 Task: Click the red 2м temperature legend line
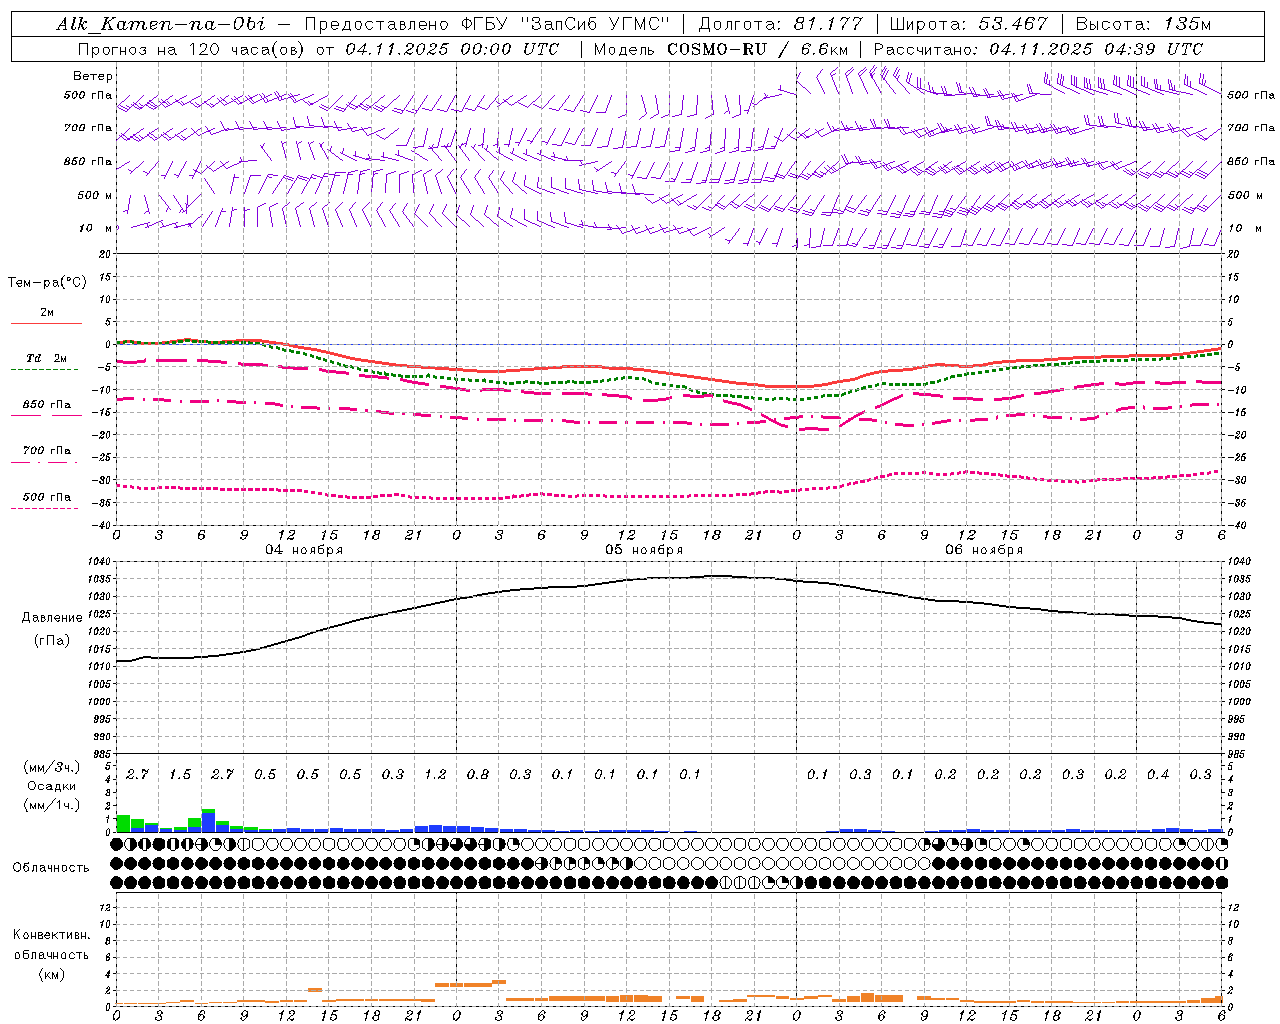(x=46, y=323)
